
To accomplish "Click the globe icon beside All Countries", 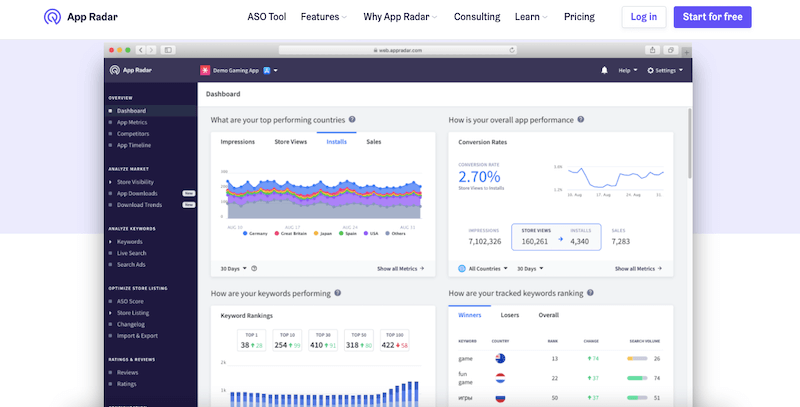I will click(462, 268).
